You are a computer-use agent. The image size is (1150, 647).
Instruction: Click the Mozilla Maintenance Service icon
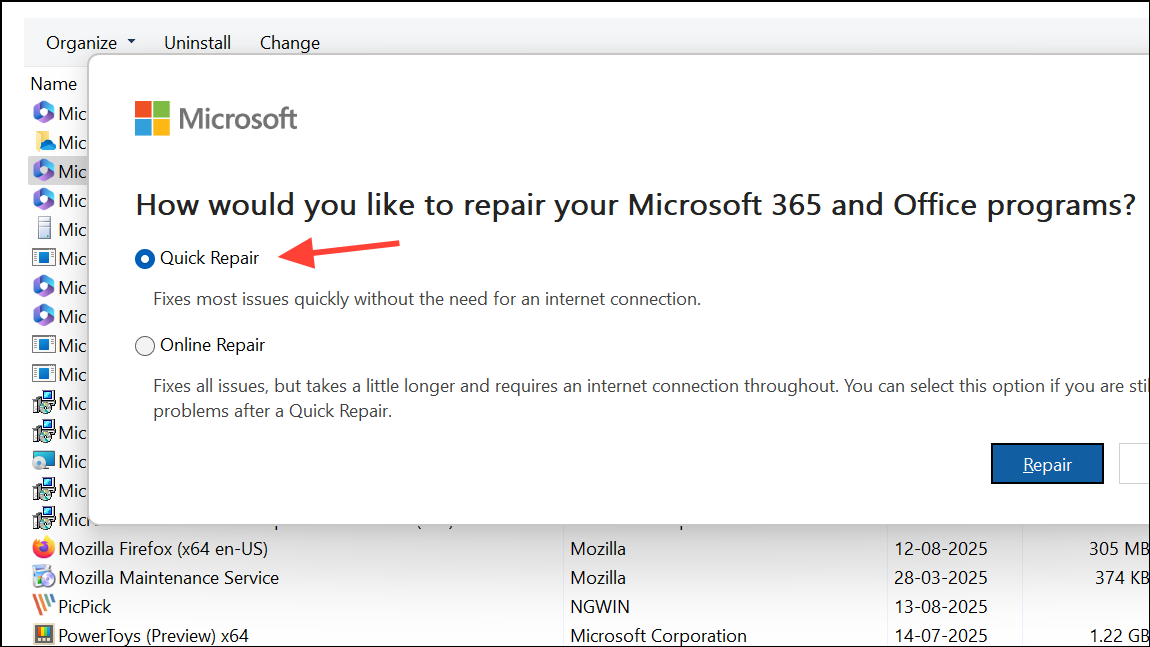[x=43, y=577]
